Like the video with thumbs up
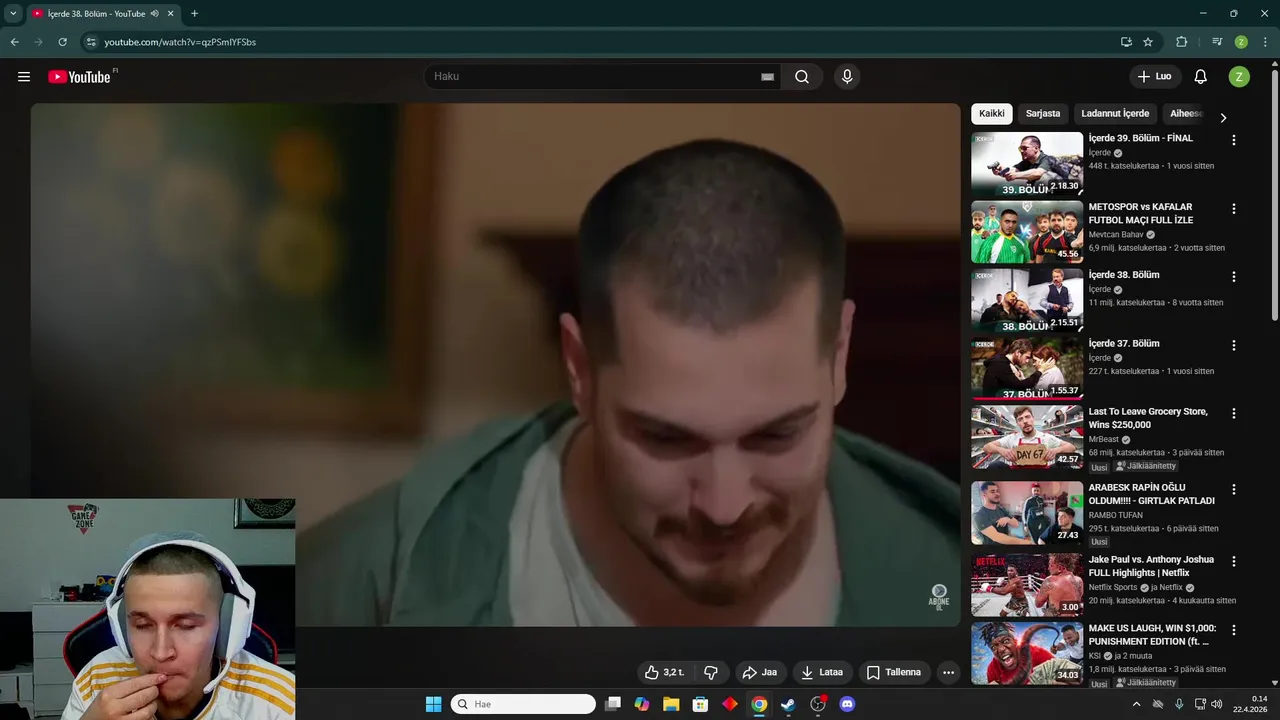This screenshot has width=1280, height=720. coord(665,672)
